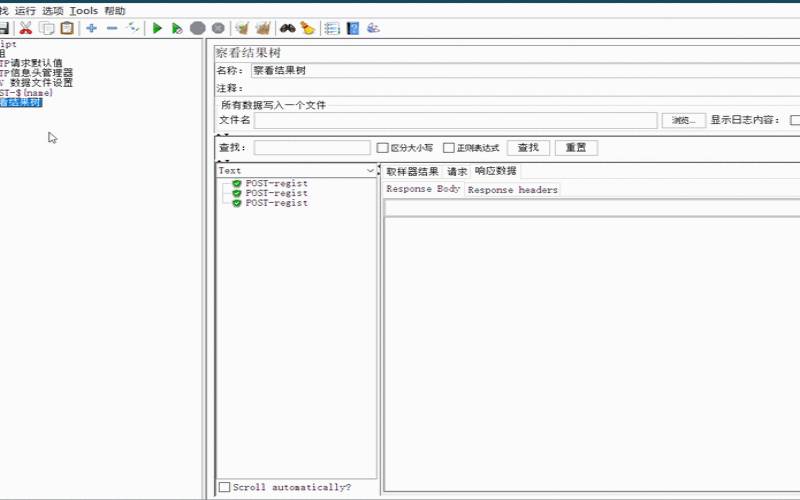Click the gray Shutdown icon
The image size is (800, 500).
pyautogui.click(x=218, y=28)
